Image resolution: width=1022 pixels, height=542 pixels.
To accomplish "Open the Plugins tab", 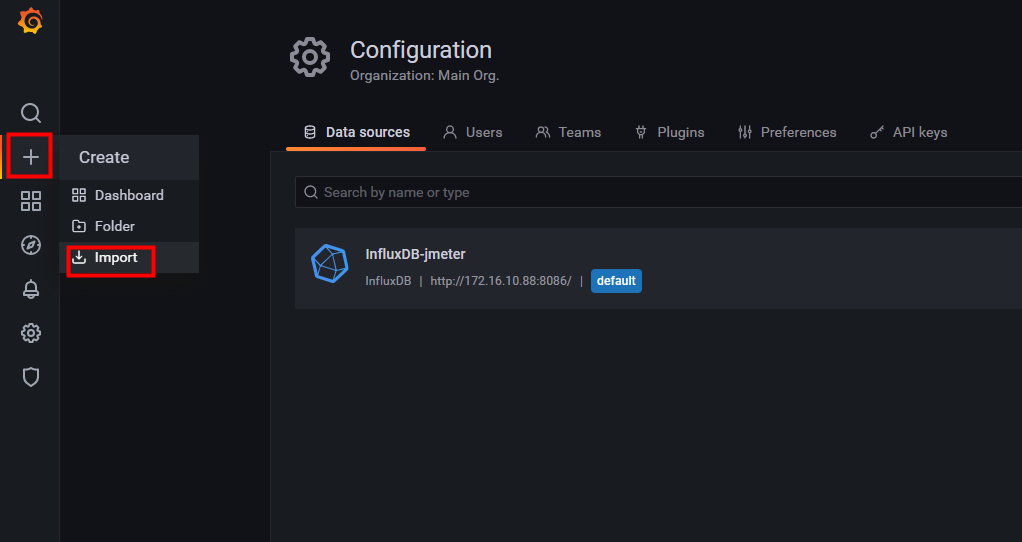I will [669, 132].
